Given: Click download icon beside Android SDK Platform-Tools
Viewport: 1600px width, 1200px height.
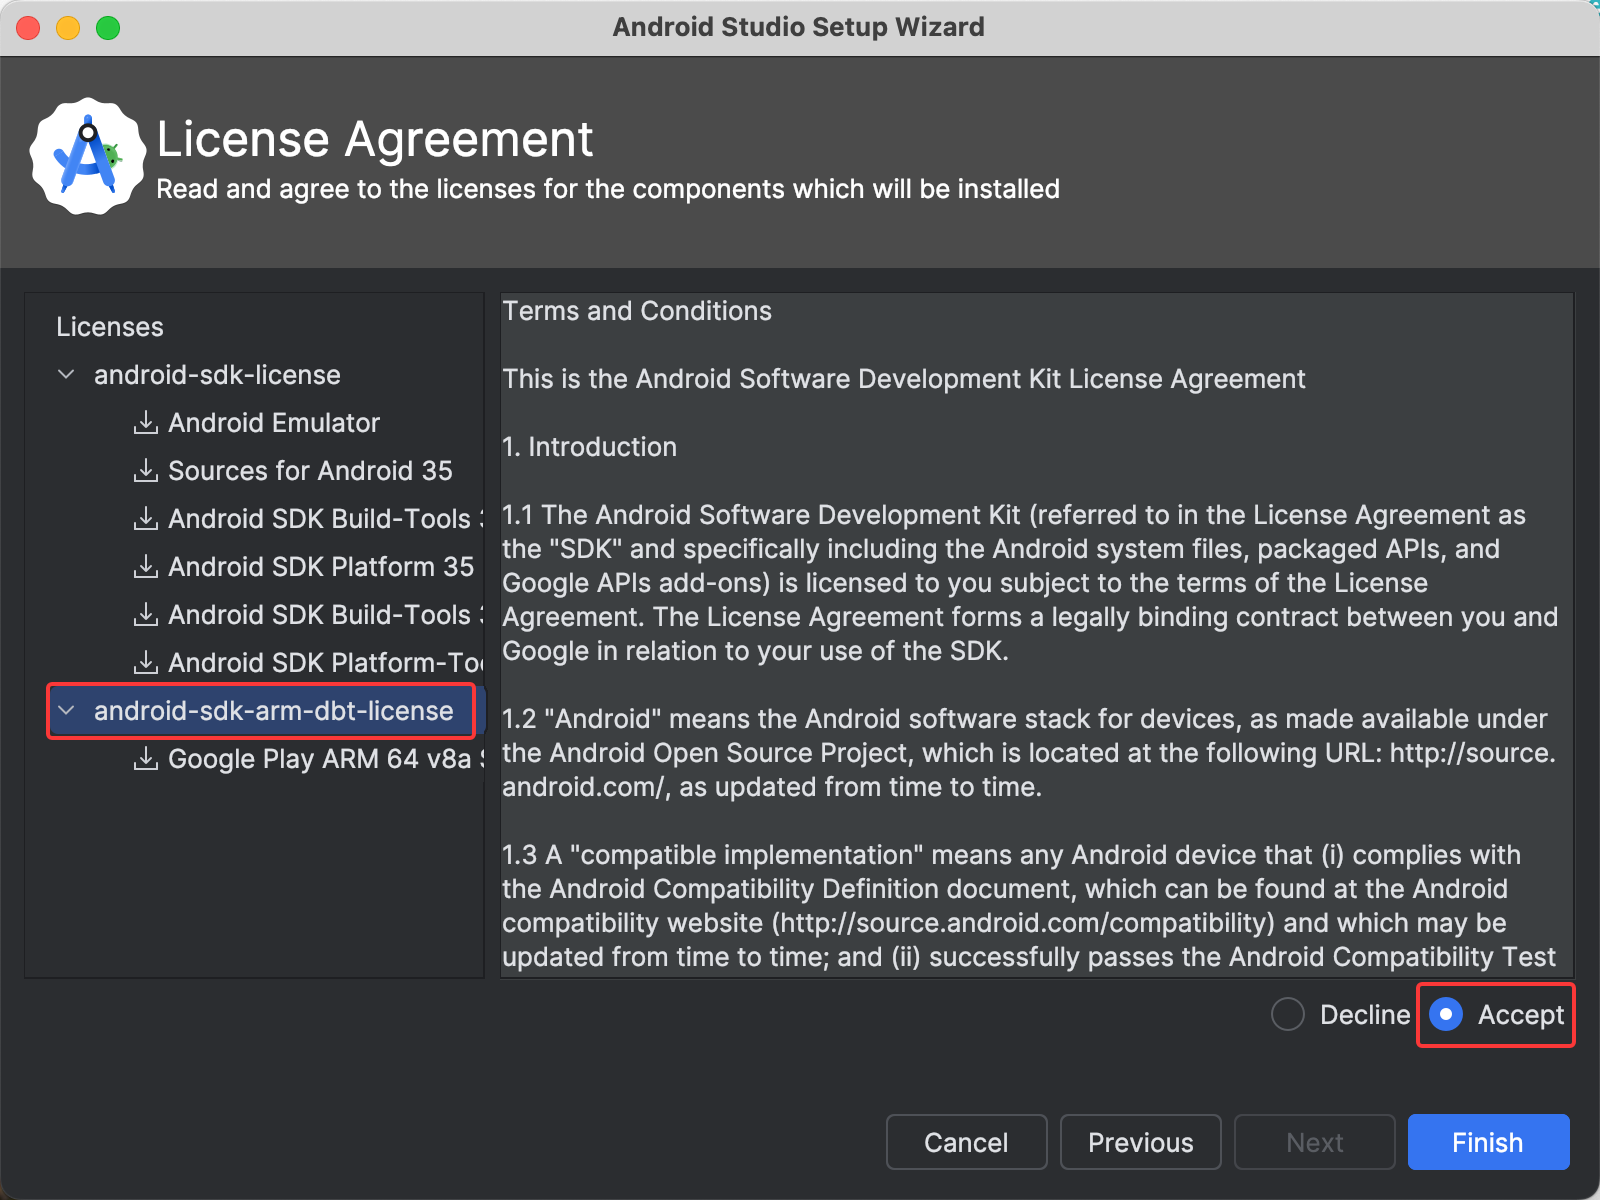Looking at the screenshot, I should point(146,663).
